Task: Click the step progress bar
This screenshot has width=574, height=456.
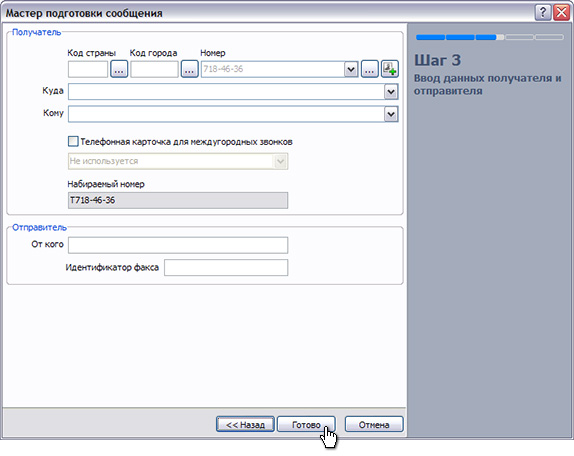Action: pyautogui.click(x=489, y=37)
